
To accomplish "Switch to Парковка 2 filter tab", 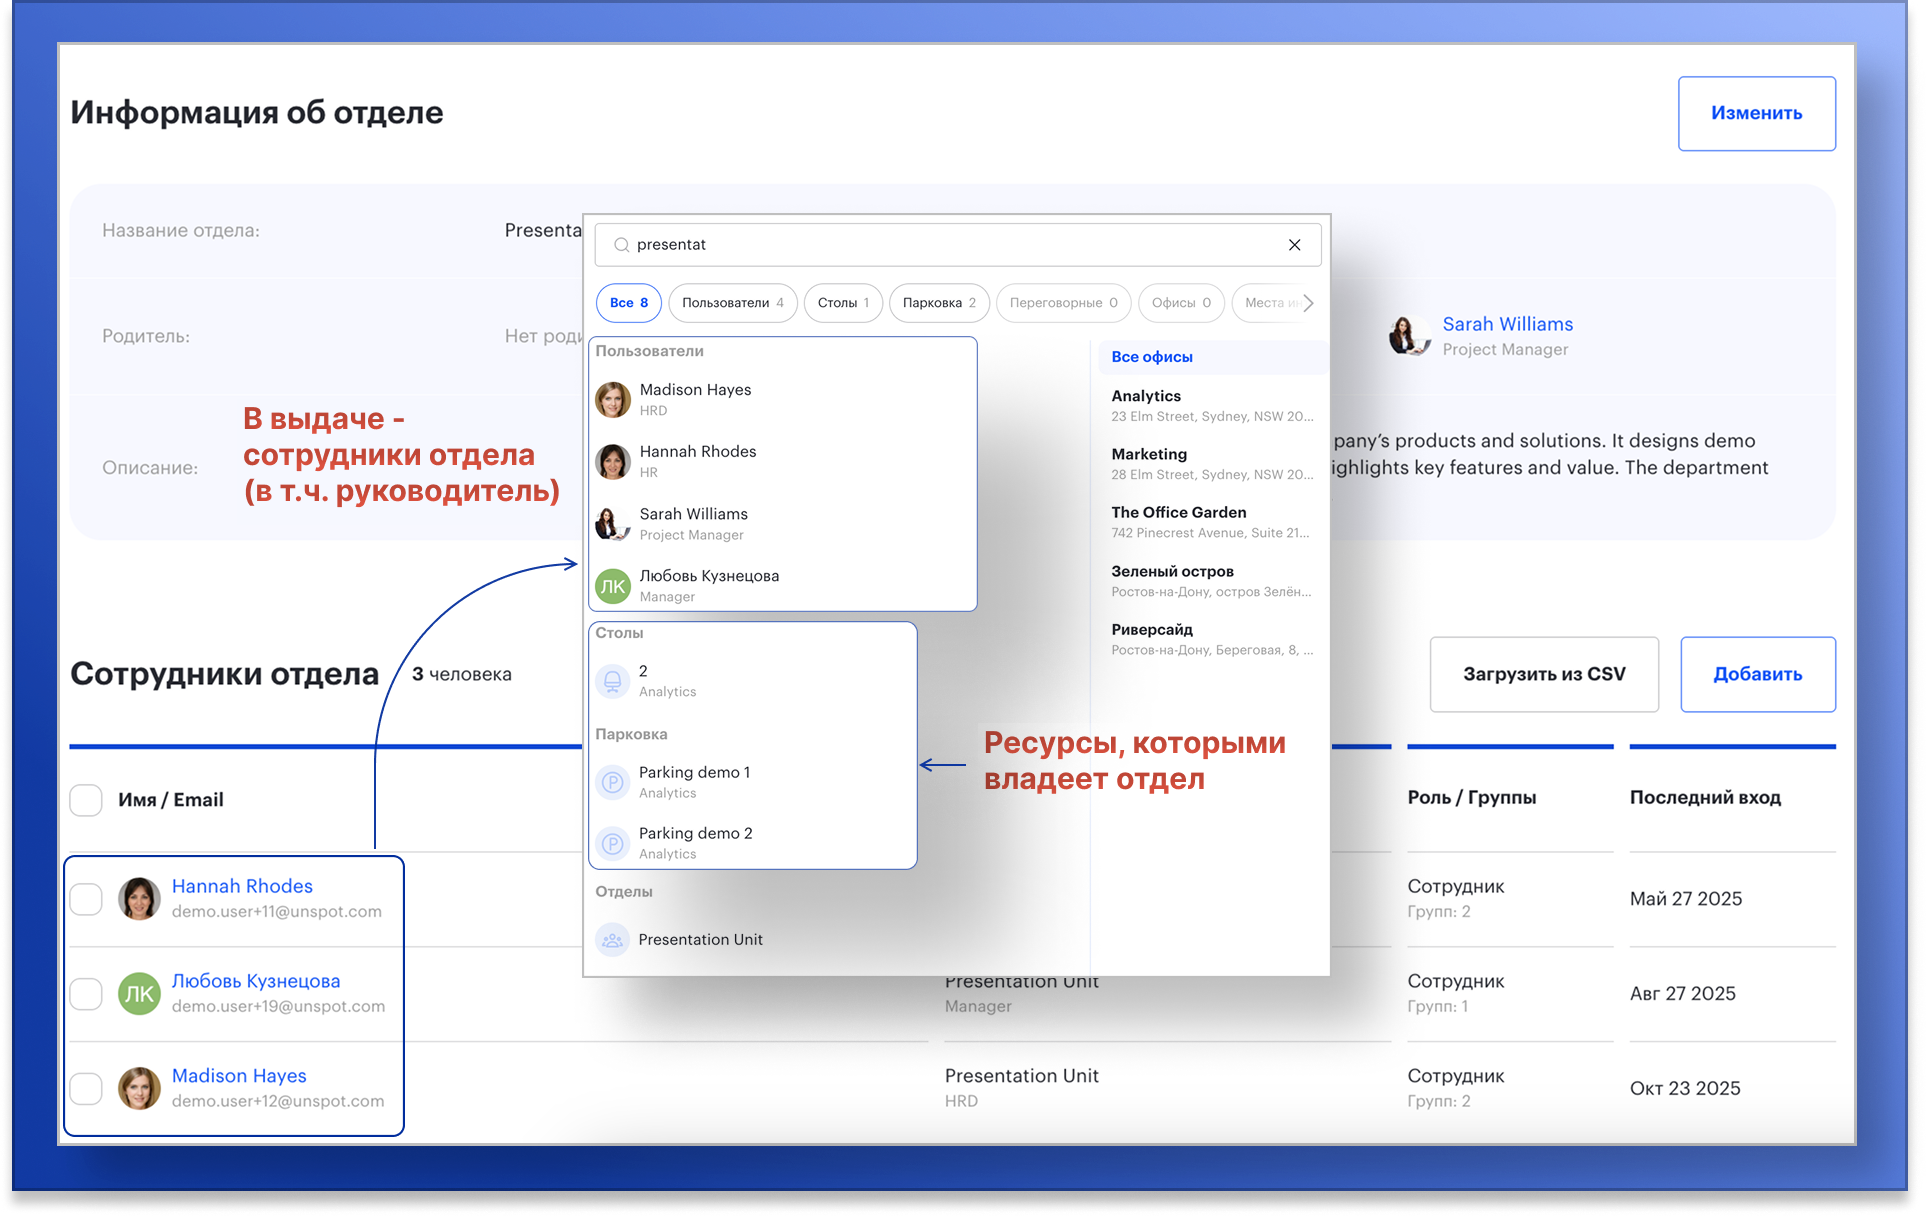I will pyautogui.click(x=938, y=303).
